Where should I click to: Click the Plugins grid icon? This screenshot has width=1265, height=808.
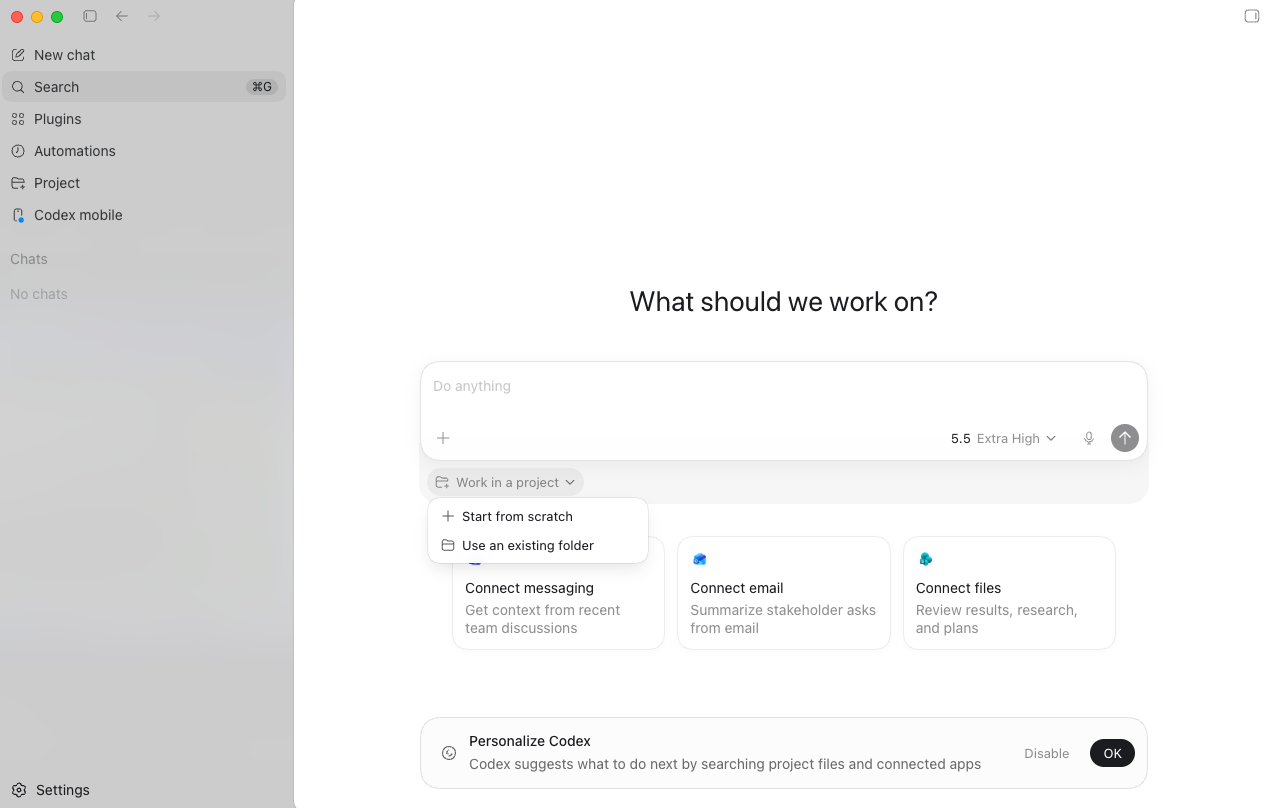coord(18,119)
